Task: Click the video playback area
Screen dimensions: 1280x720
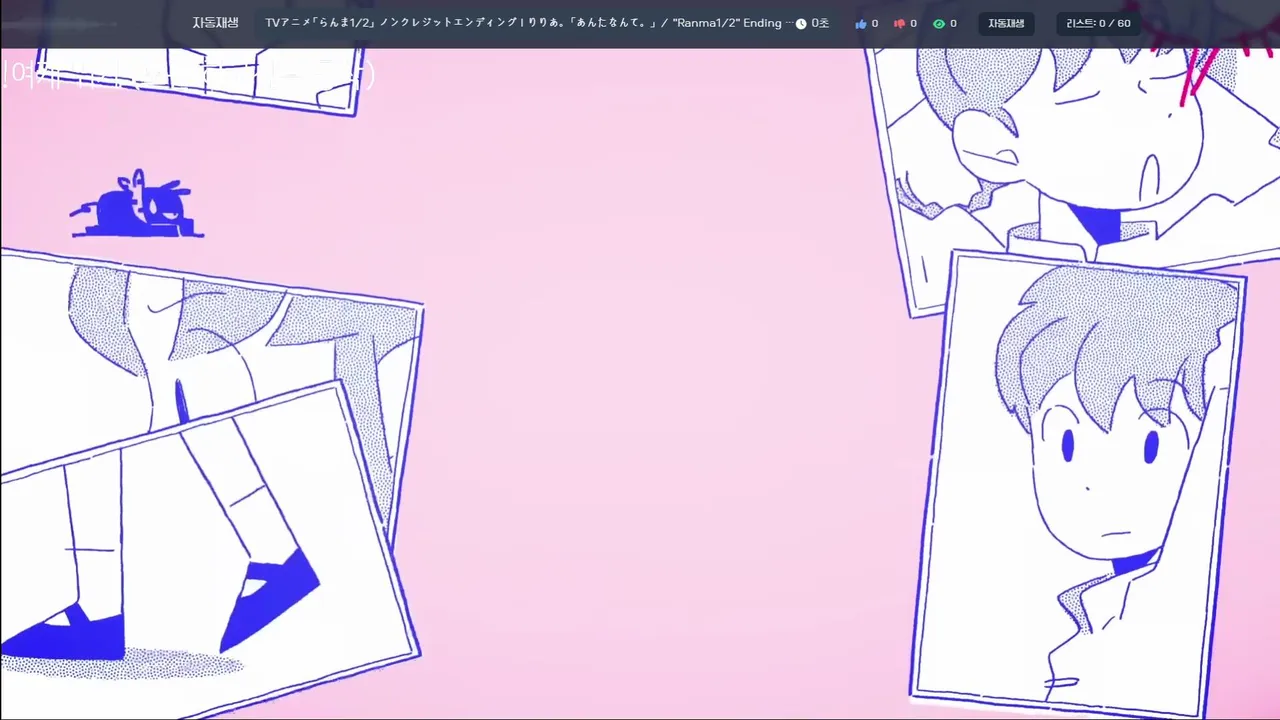Action: tap(640, 384)
